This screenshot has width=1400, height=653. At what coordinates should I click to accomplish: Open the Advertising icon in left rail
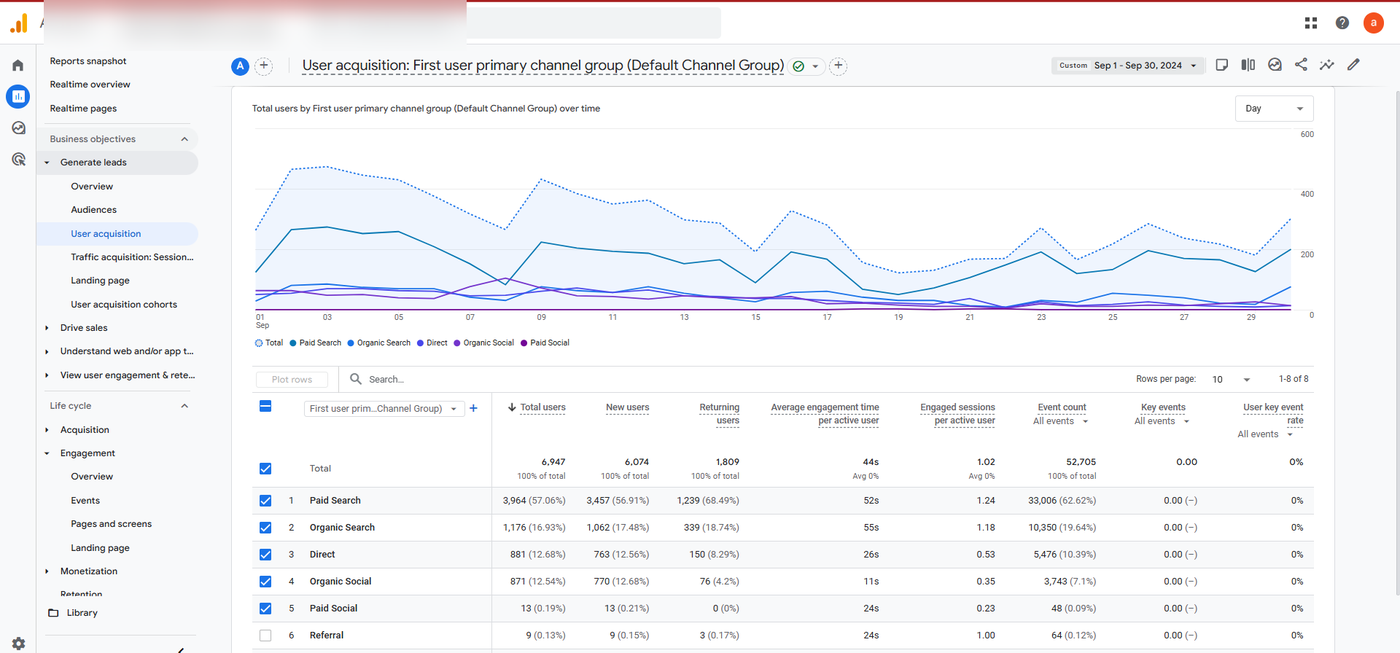click(x=18, y=159)
